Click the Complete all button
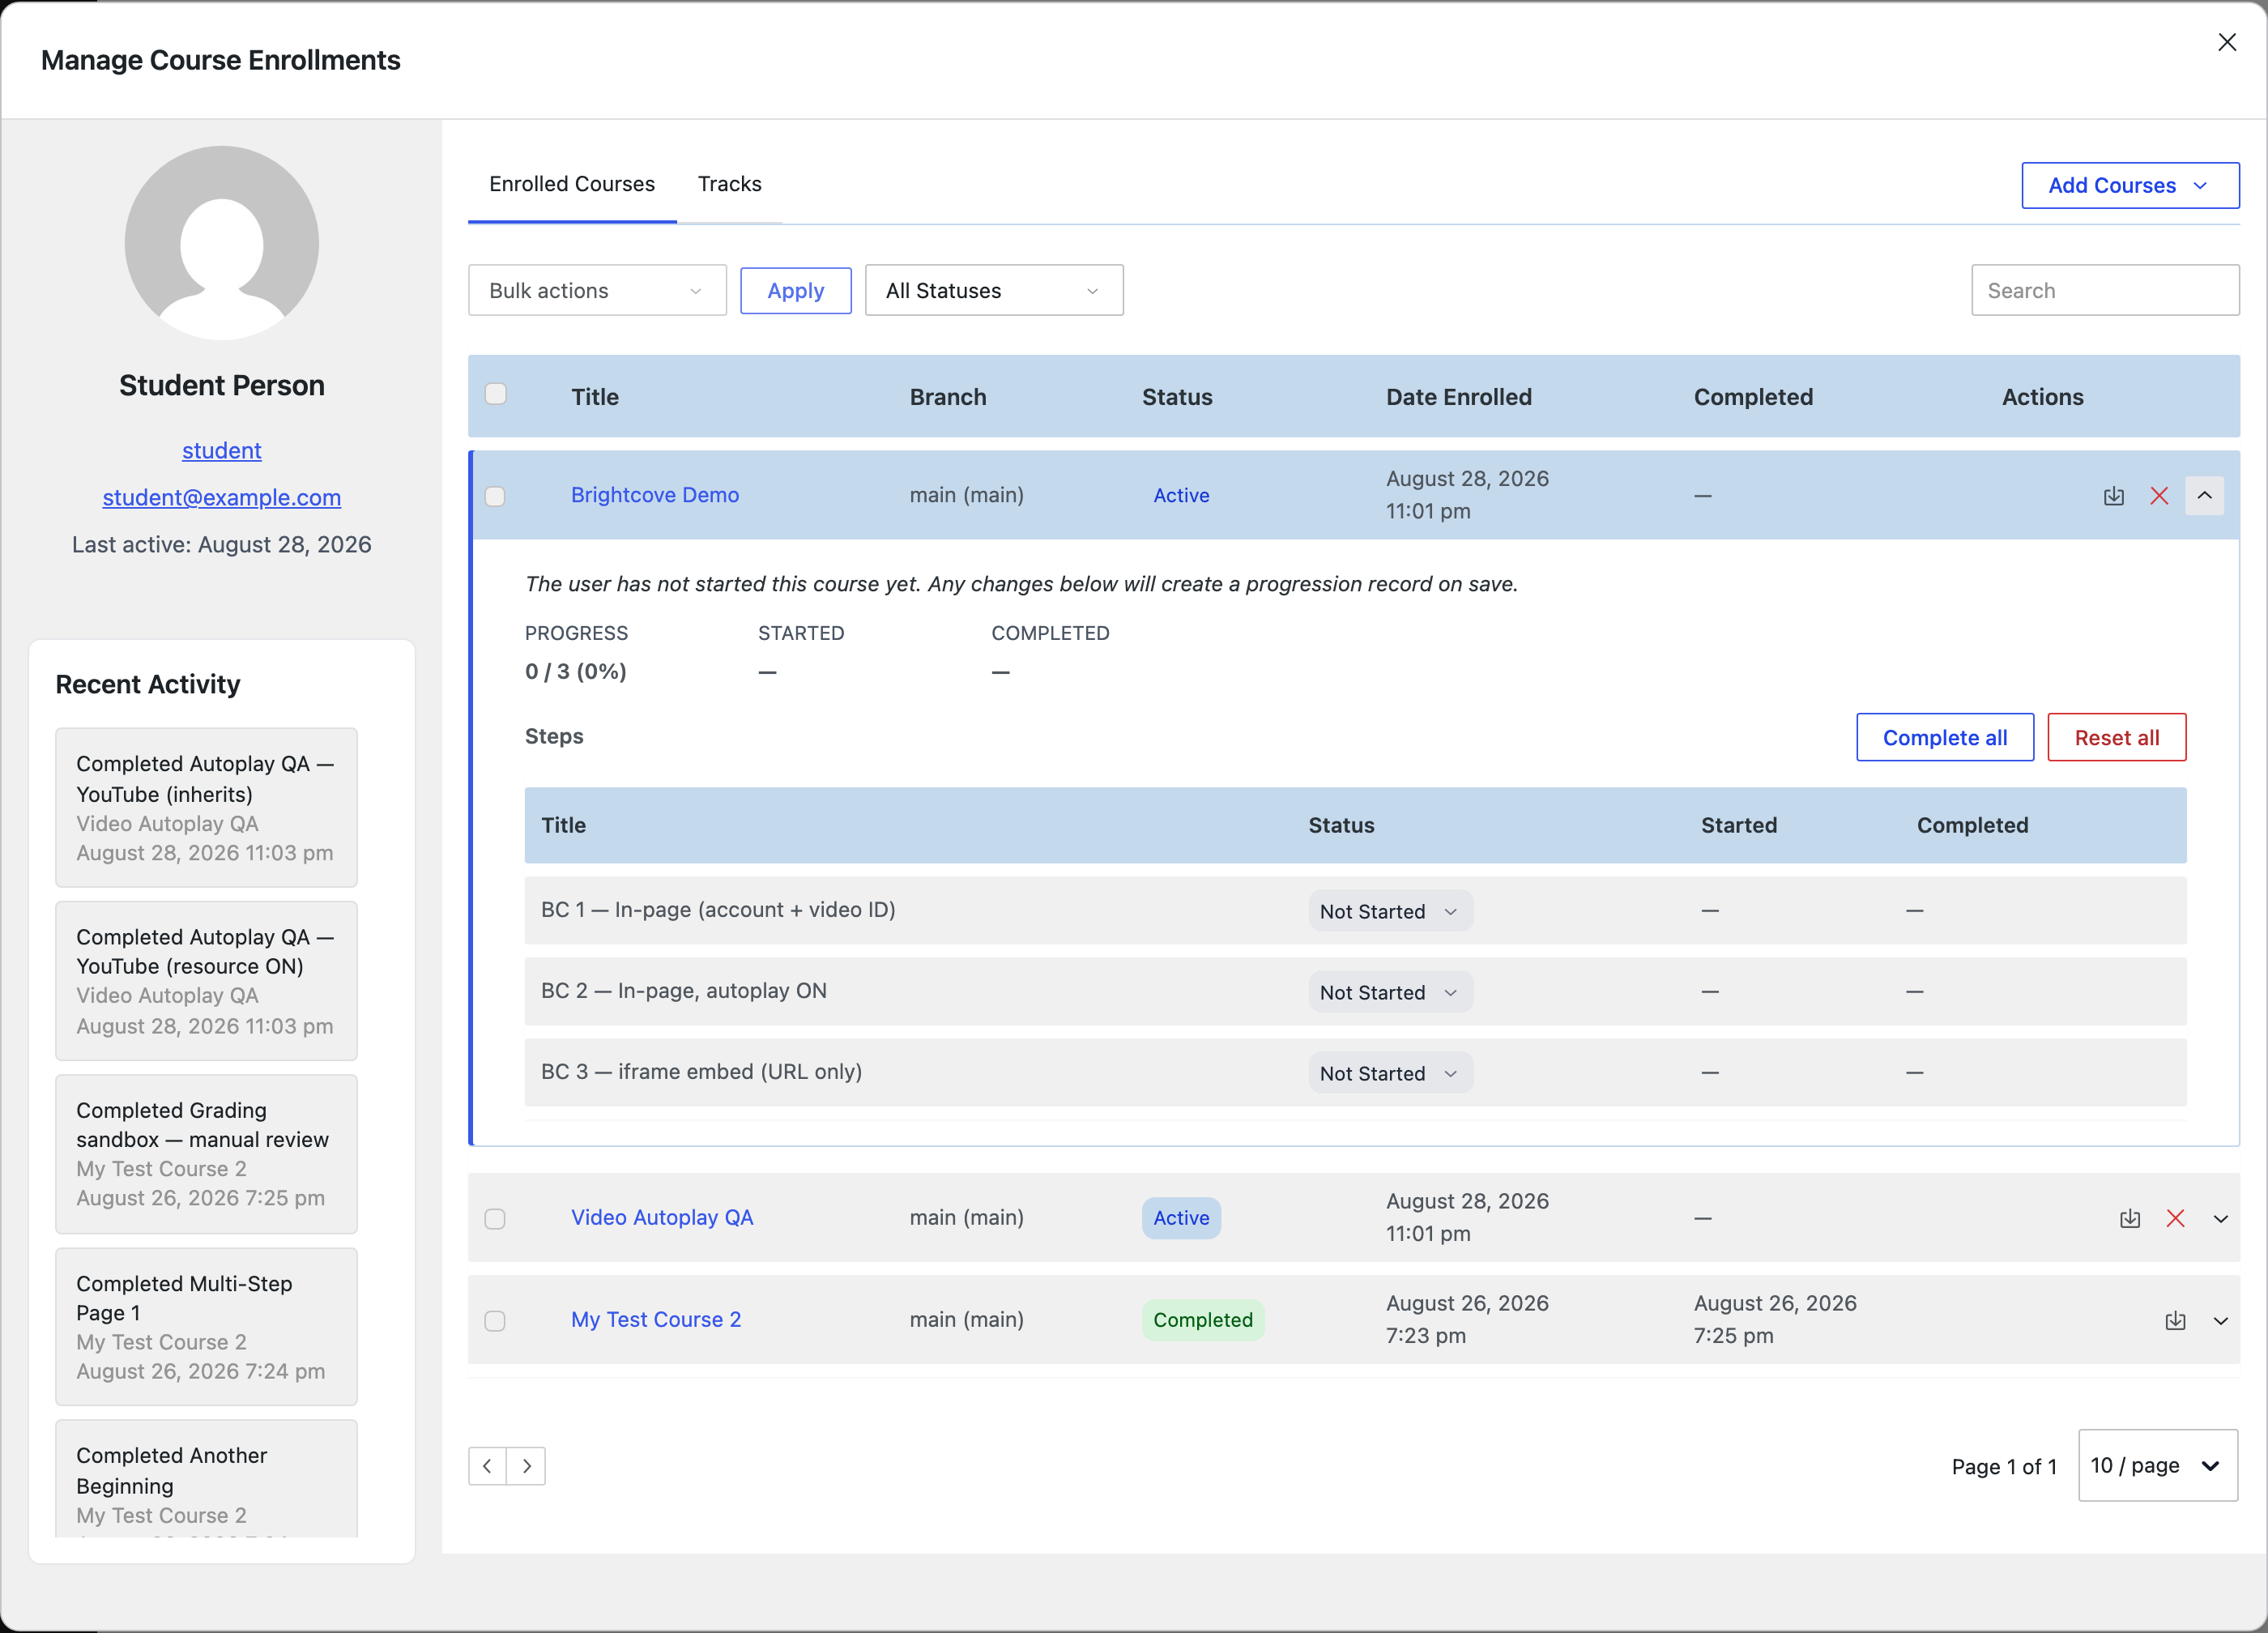This screenshot has height=1633, width=2268. tap(1945, 737)
